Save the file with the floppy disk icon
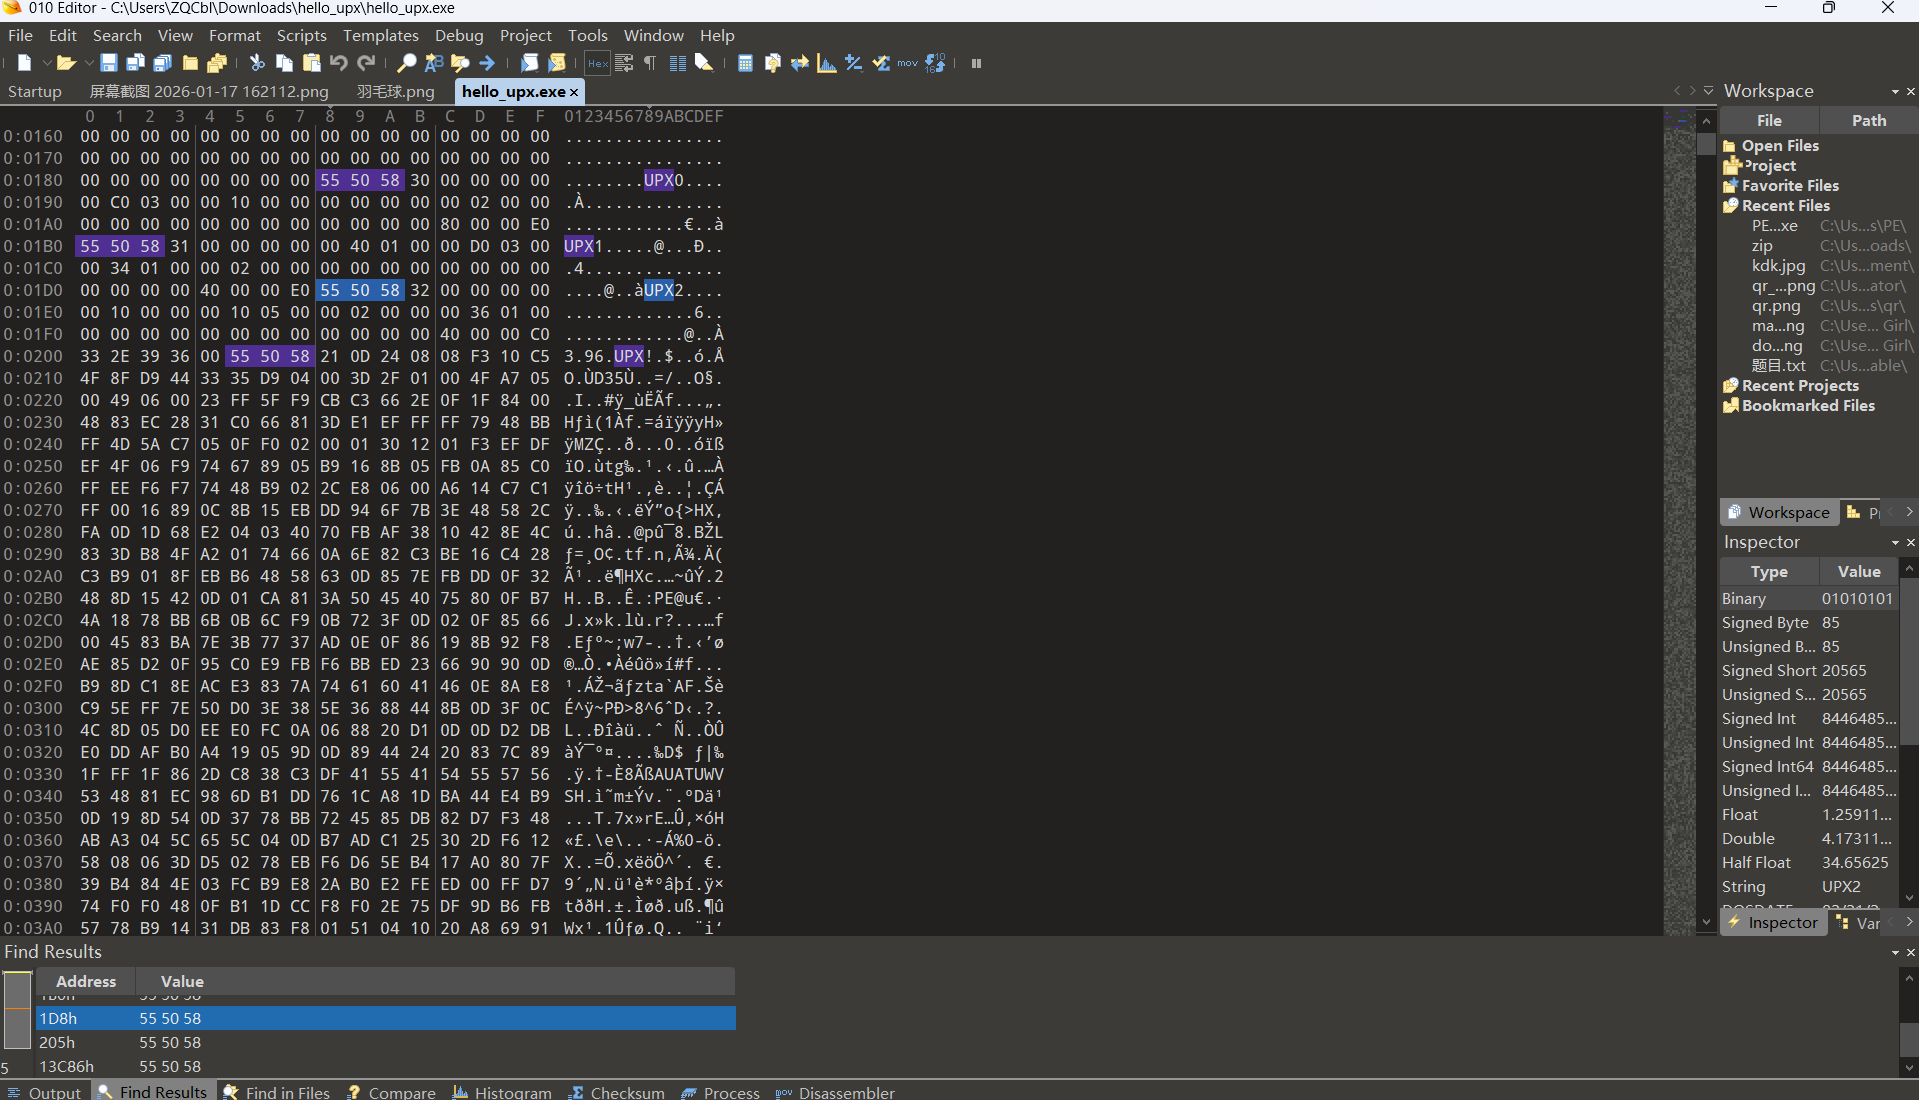This screenshot has height=1100, width=1919. pyautogui.click(x=109, y=63)
